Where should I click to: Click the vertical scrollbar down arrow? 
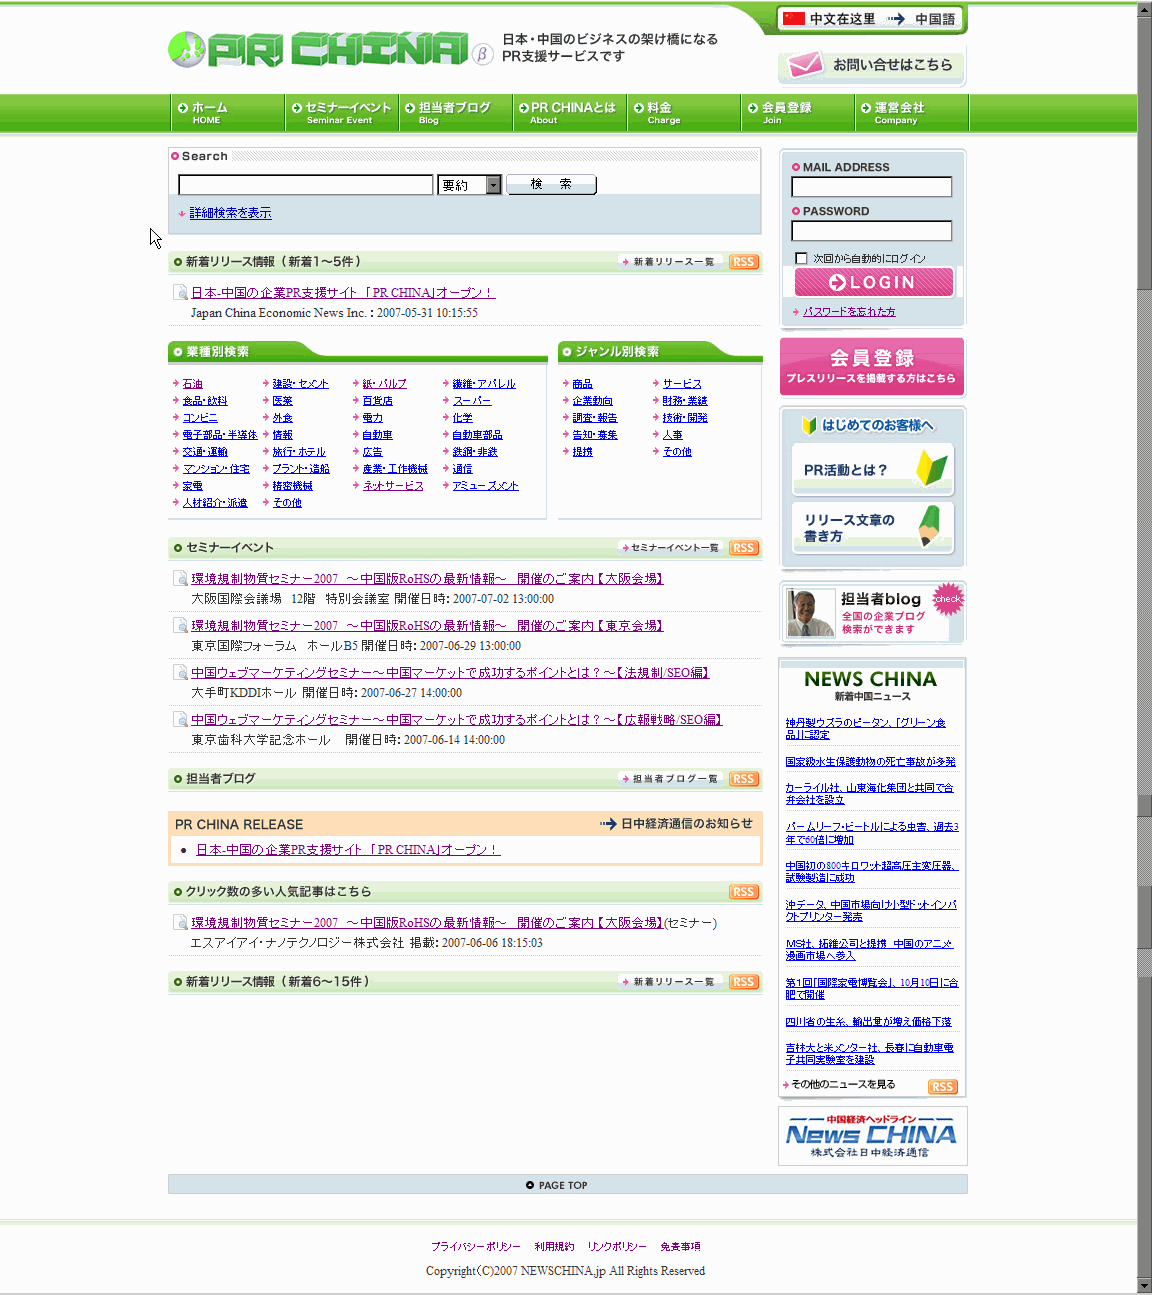click(x=1144, y=1286)
